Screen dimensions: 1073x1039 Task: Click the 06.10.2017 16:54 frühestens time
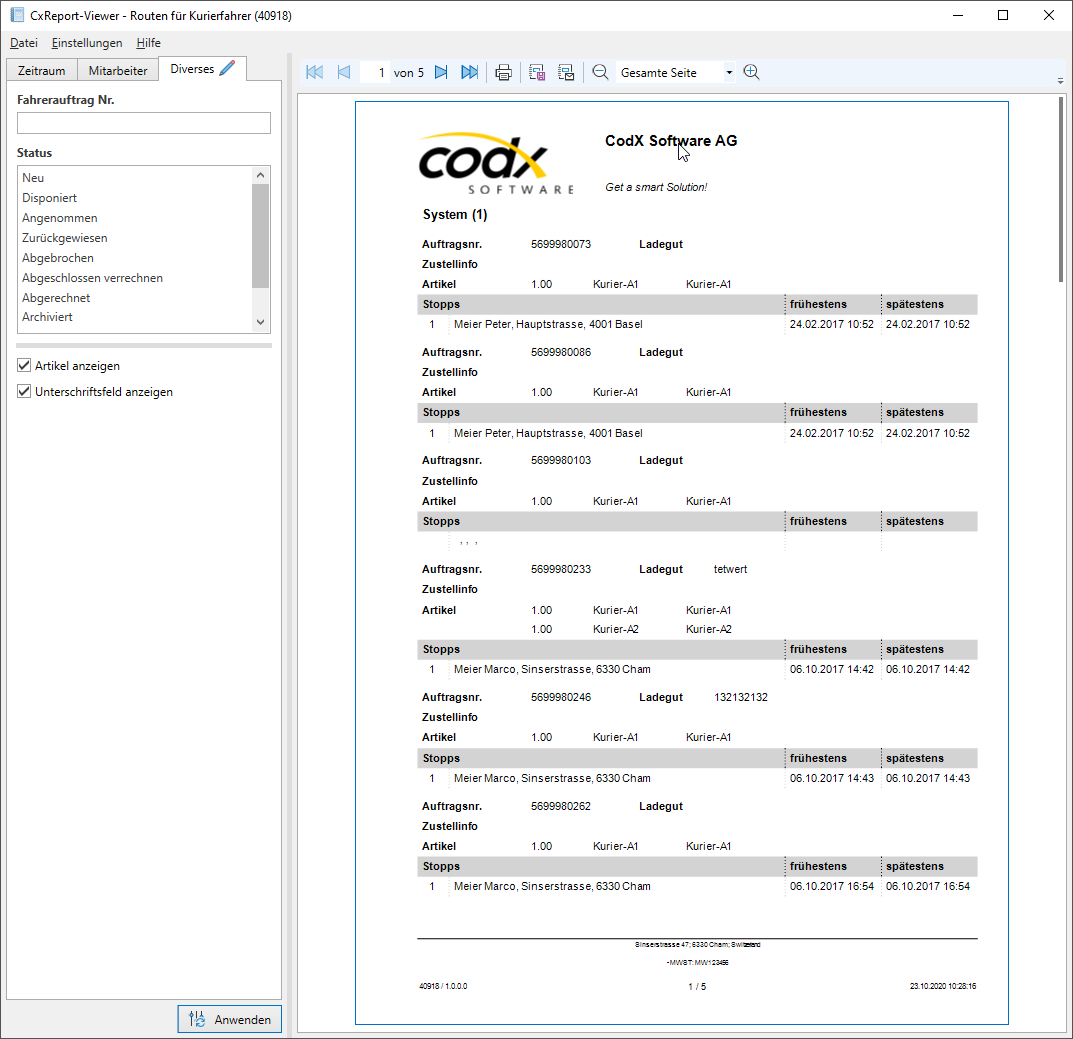tap(831, 886)
